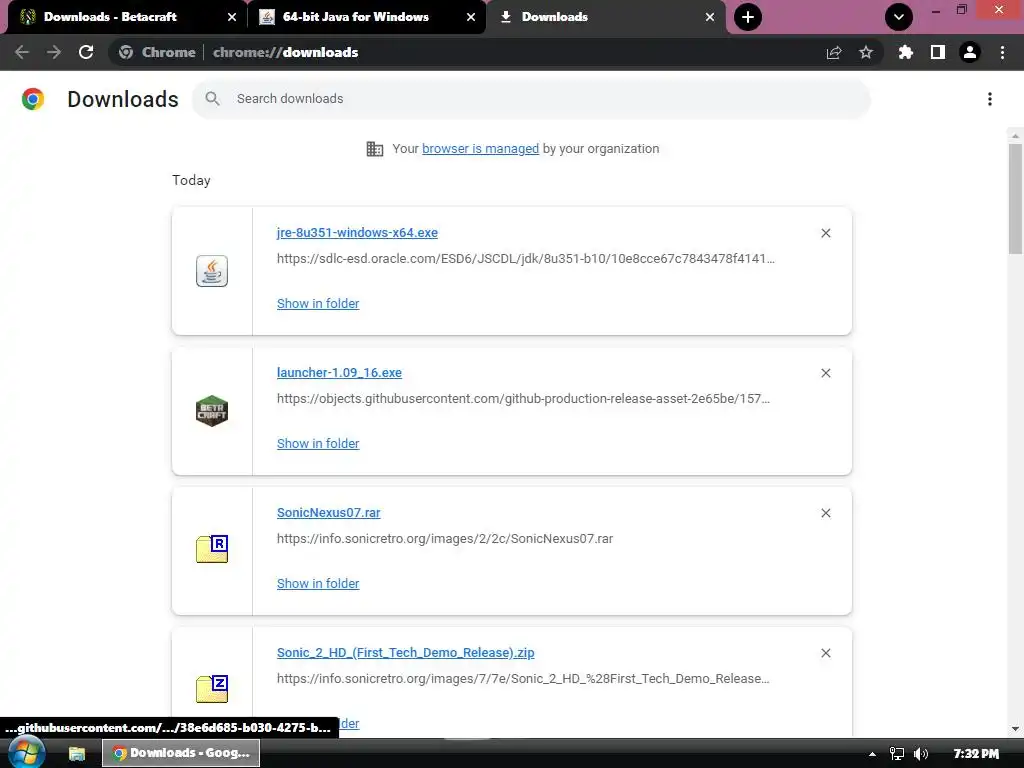The image size is (1024, 768).
Task: Click the Sonic_2_HD ZIP archive icon
Action: pos(212,689)
